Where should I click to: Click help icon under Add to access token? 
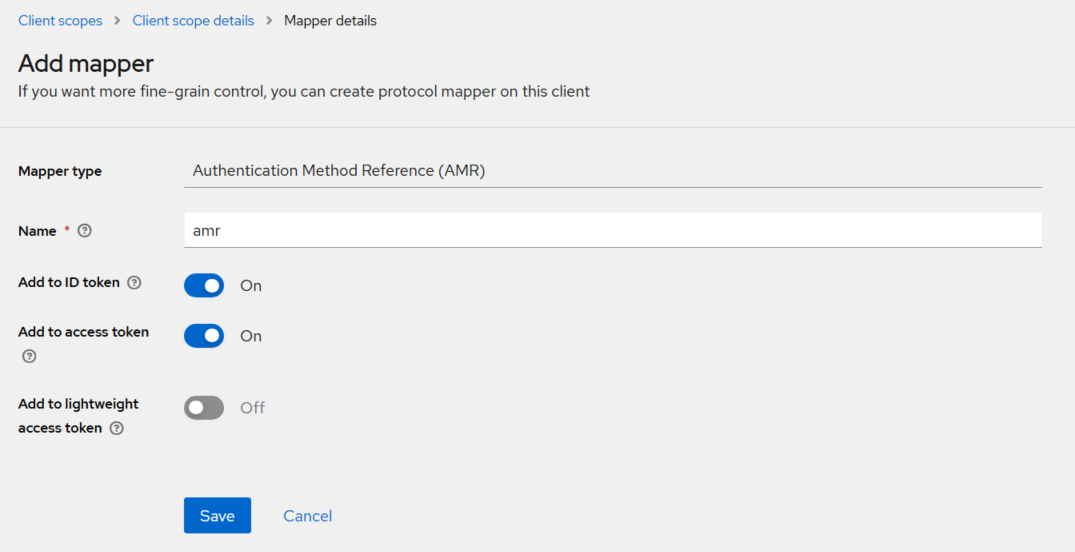click(29, 356)
